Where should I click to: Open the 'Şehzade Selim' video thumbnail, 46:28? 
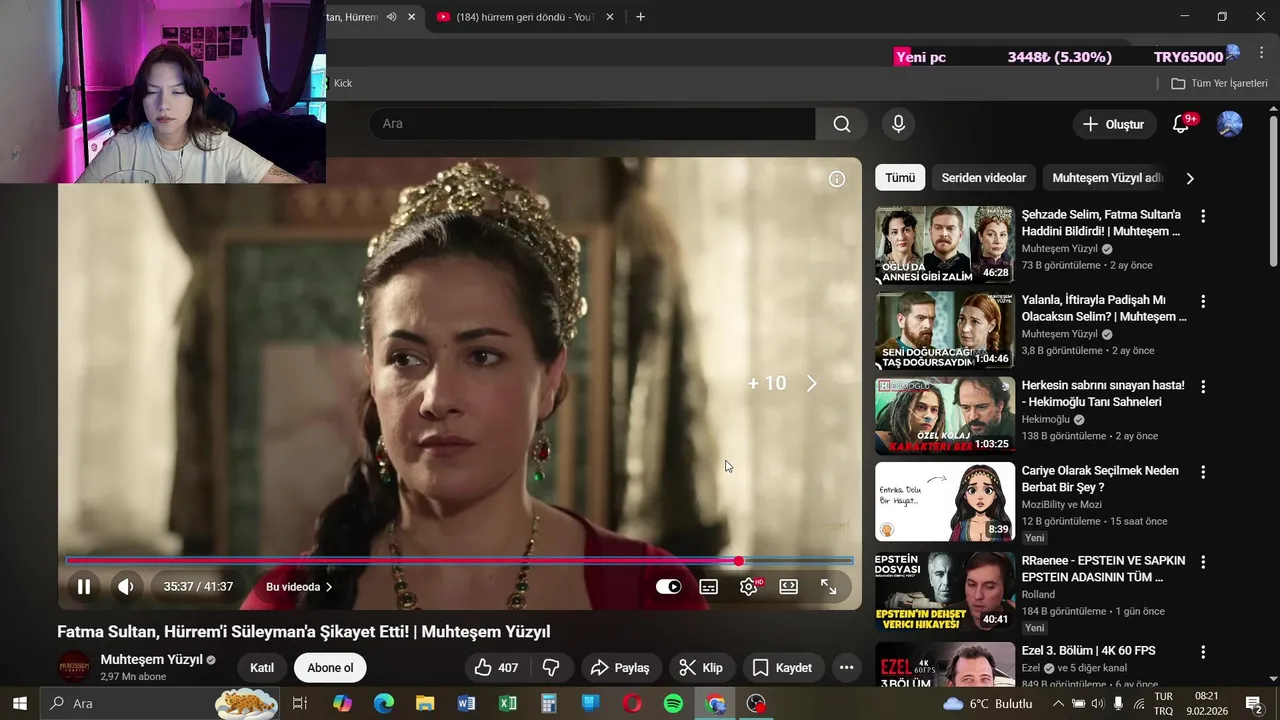click(945, 245)
